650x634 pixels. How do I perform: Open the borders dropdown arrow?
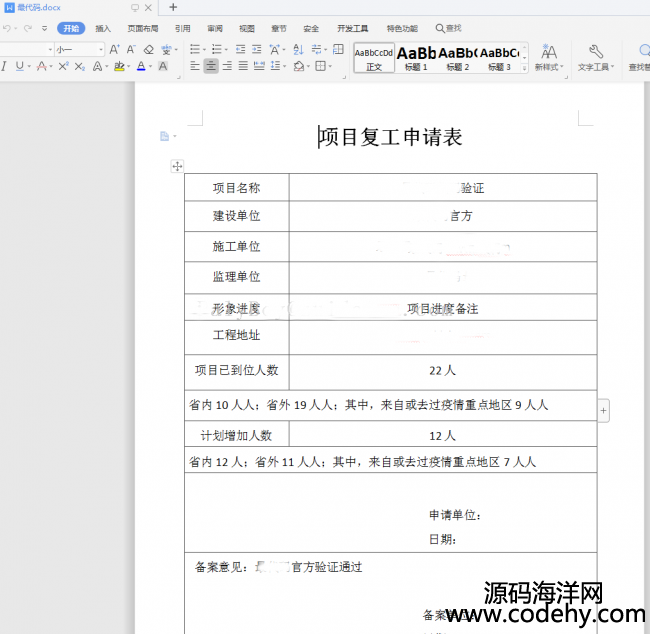click(x=330, y=66)
